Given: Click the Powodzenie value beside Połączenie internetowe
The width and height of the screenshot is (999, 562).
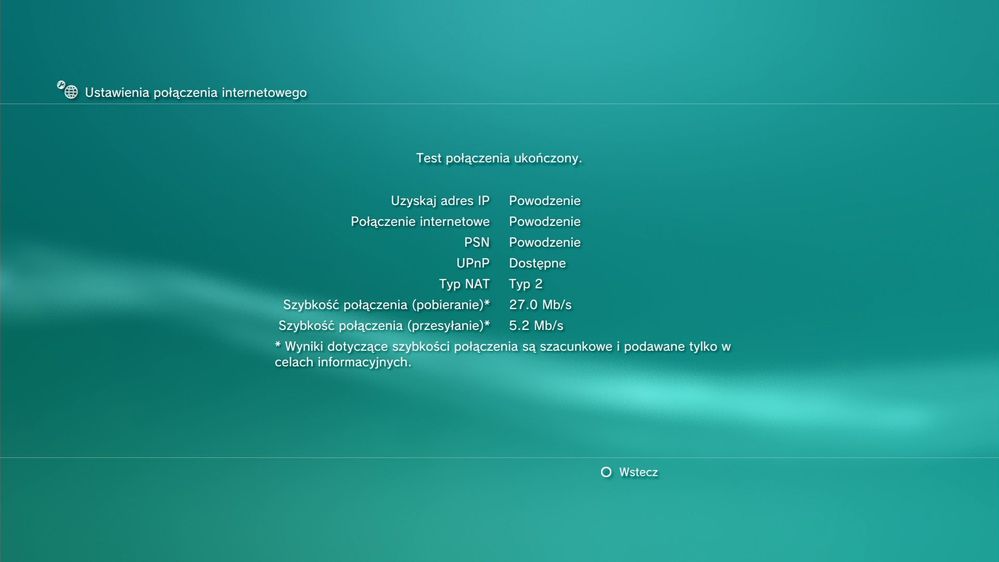Looking at the screenshot, I should point(545,222).
